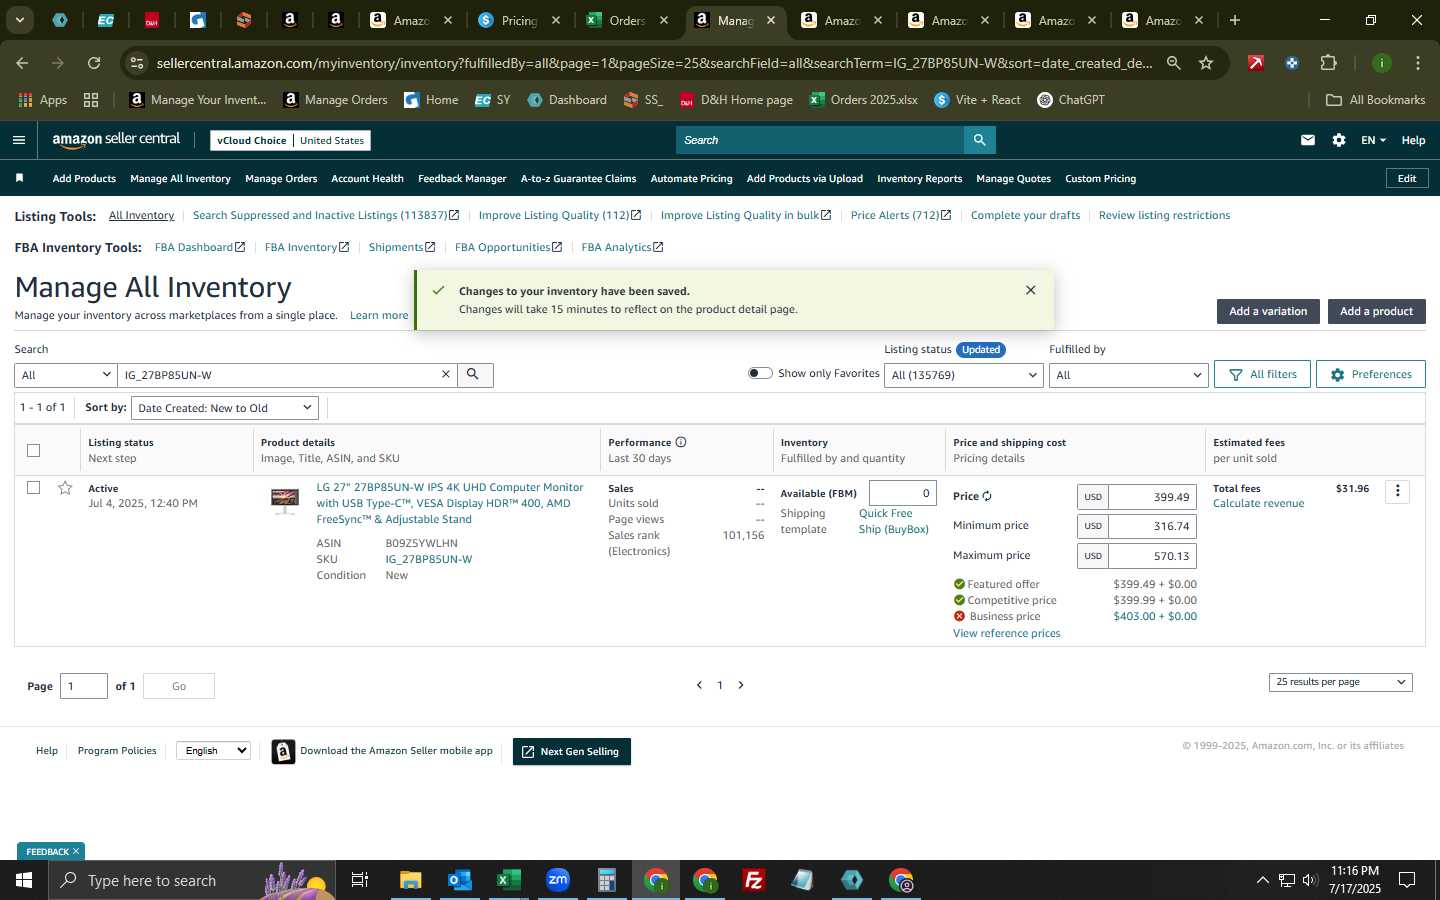Screen dimensions: 1440x900
Task: Open the messages envelope icon
Action: [1308, 140]
